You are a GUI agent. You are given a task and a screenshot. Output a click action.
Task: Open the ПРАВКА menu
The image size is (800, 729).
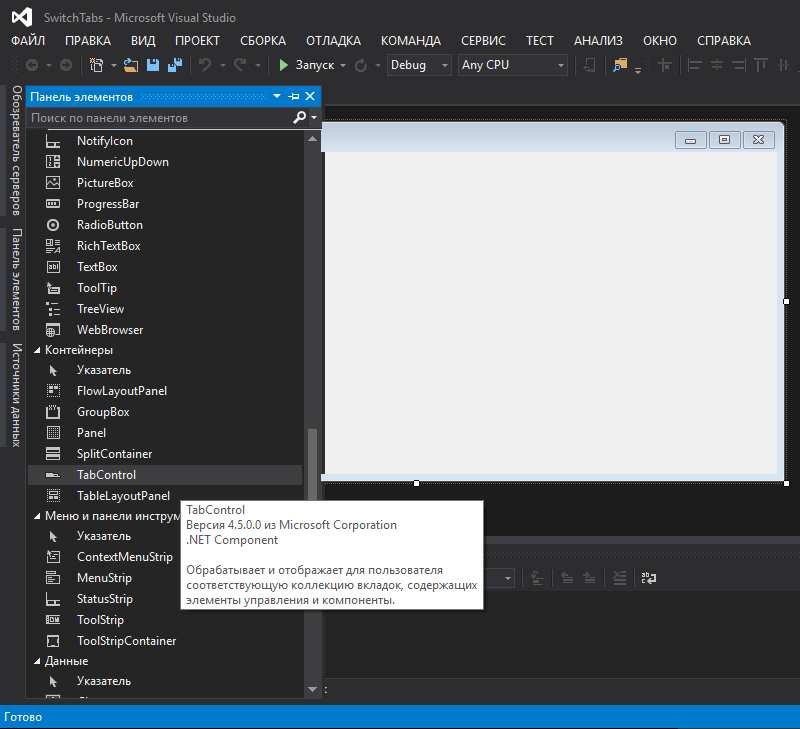coord(88,41)
